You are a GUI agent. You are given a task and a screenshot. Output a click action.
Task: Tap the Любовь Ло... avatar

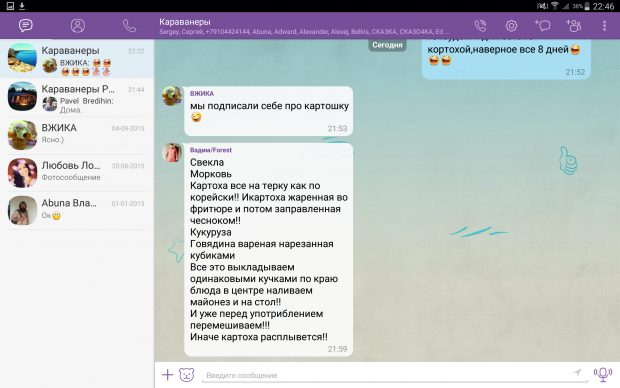click(x=22, y=173)
